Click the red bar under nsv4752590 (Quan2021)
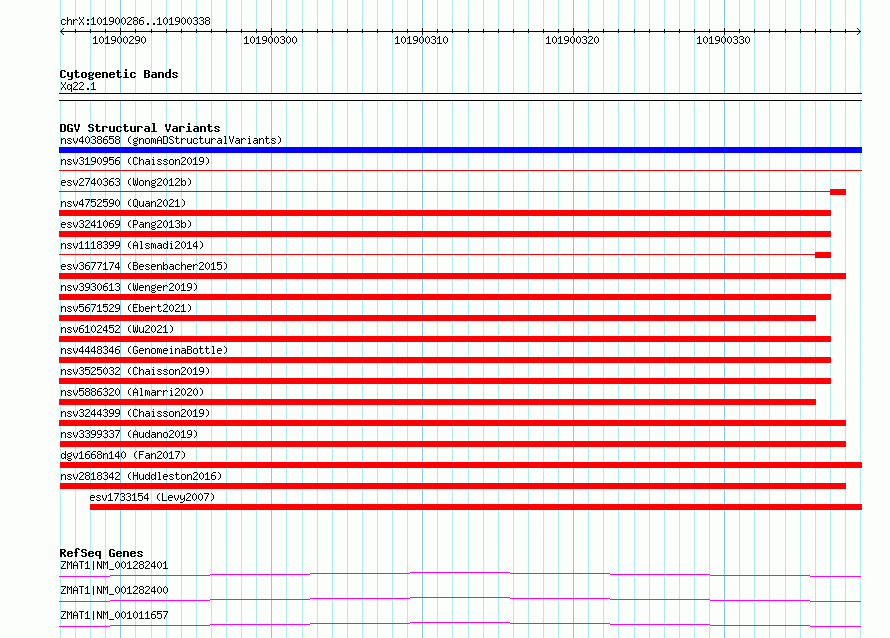890x638 pixels. tap(445, 213)
